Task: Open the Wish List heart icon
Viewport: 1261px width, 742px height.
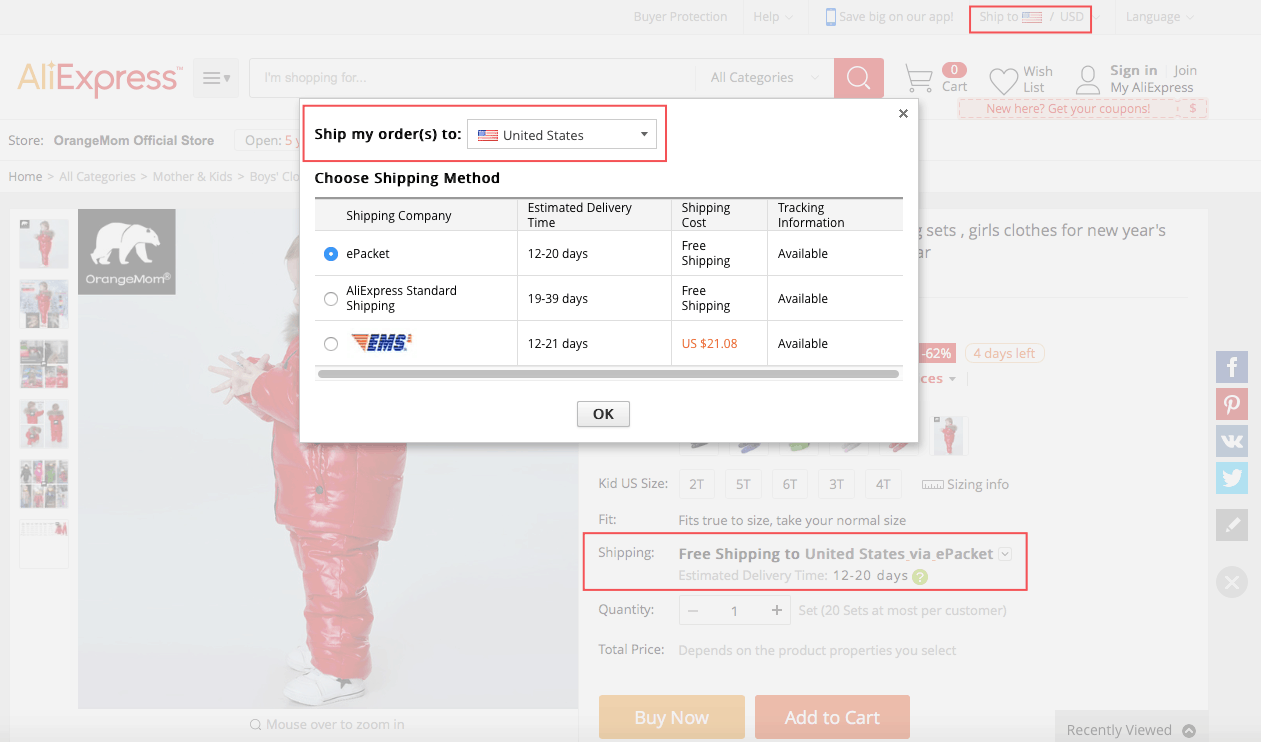Action: (x=1003, y=80)
